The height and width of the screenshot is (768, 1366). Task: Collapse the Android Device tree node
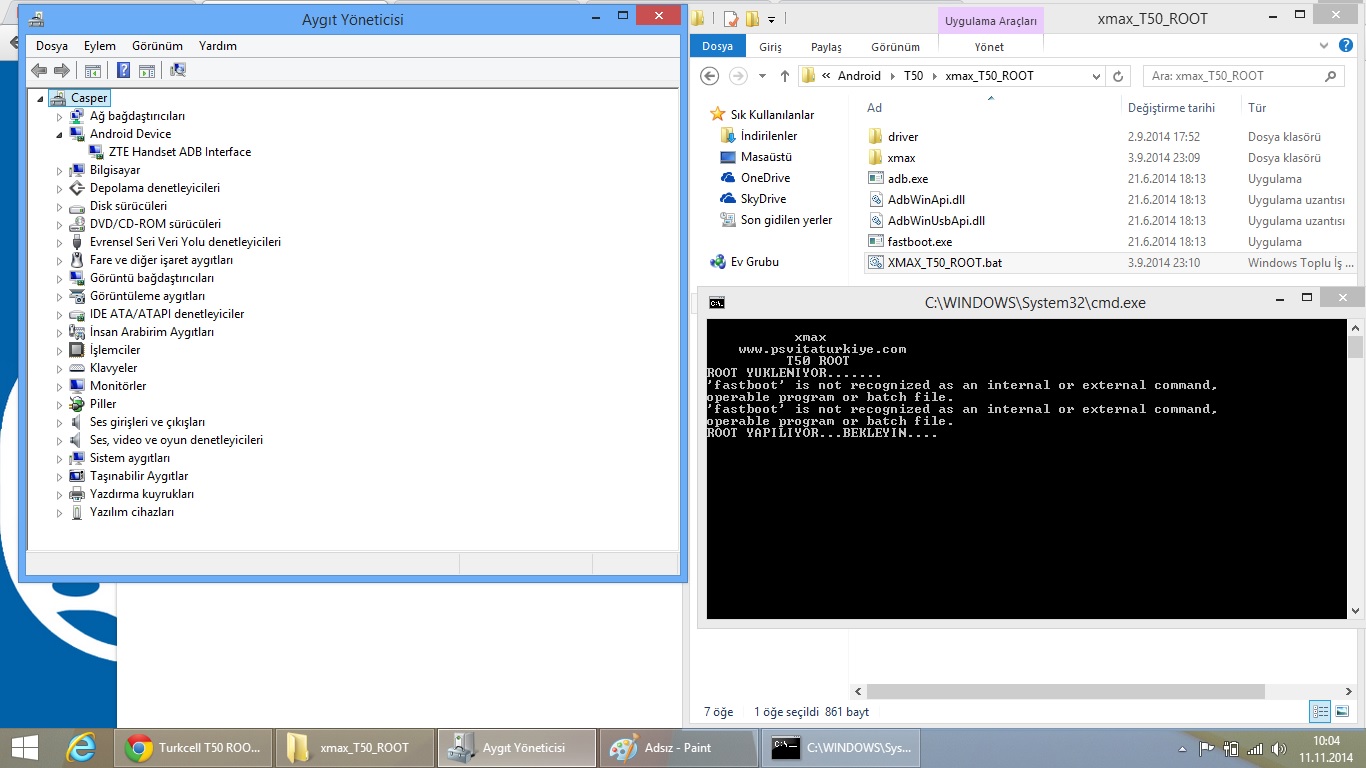59,134
